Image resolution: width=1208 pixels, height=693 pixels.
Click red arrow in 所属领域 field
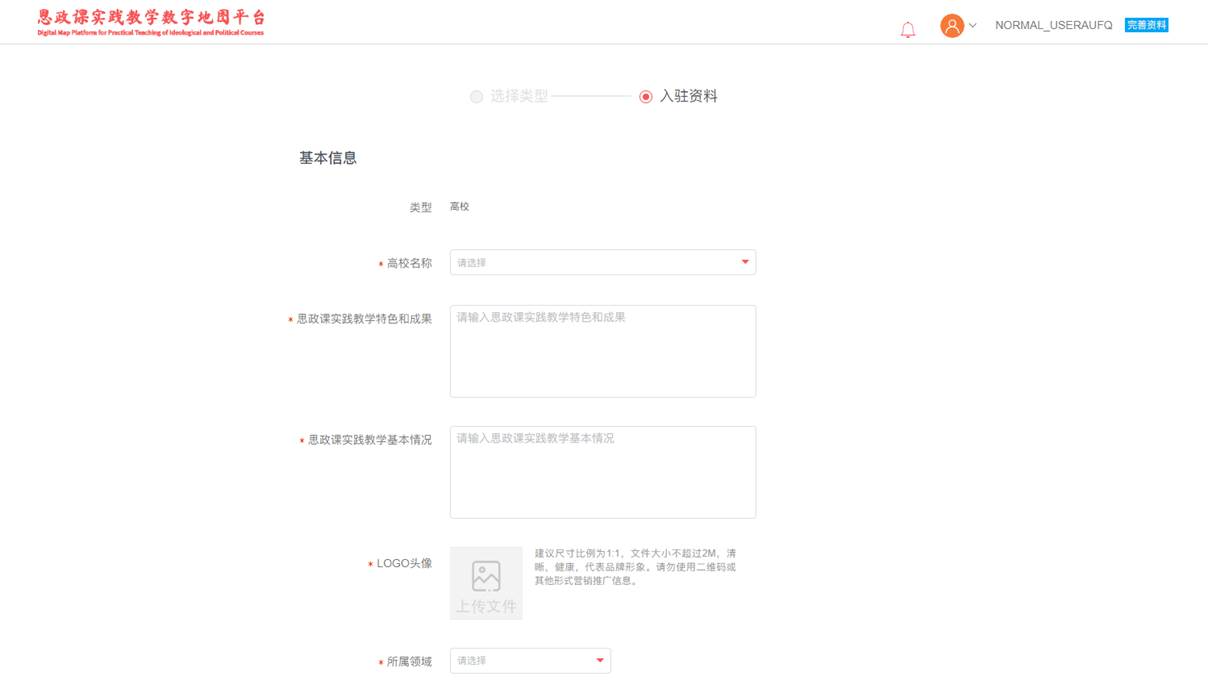pyautogui.click(x=600, y=660)
